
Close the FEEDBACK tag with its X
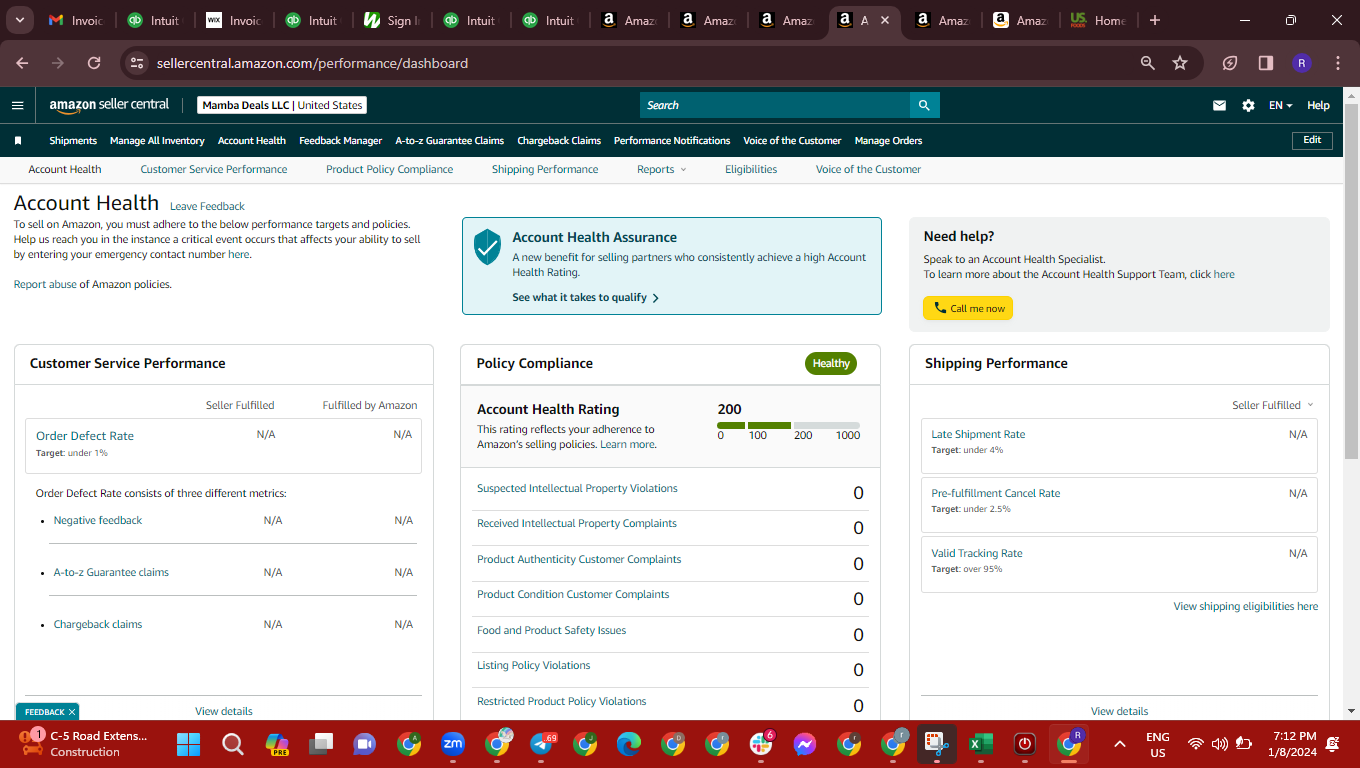click(x=72, y=712)
